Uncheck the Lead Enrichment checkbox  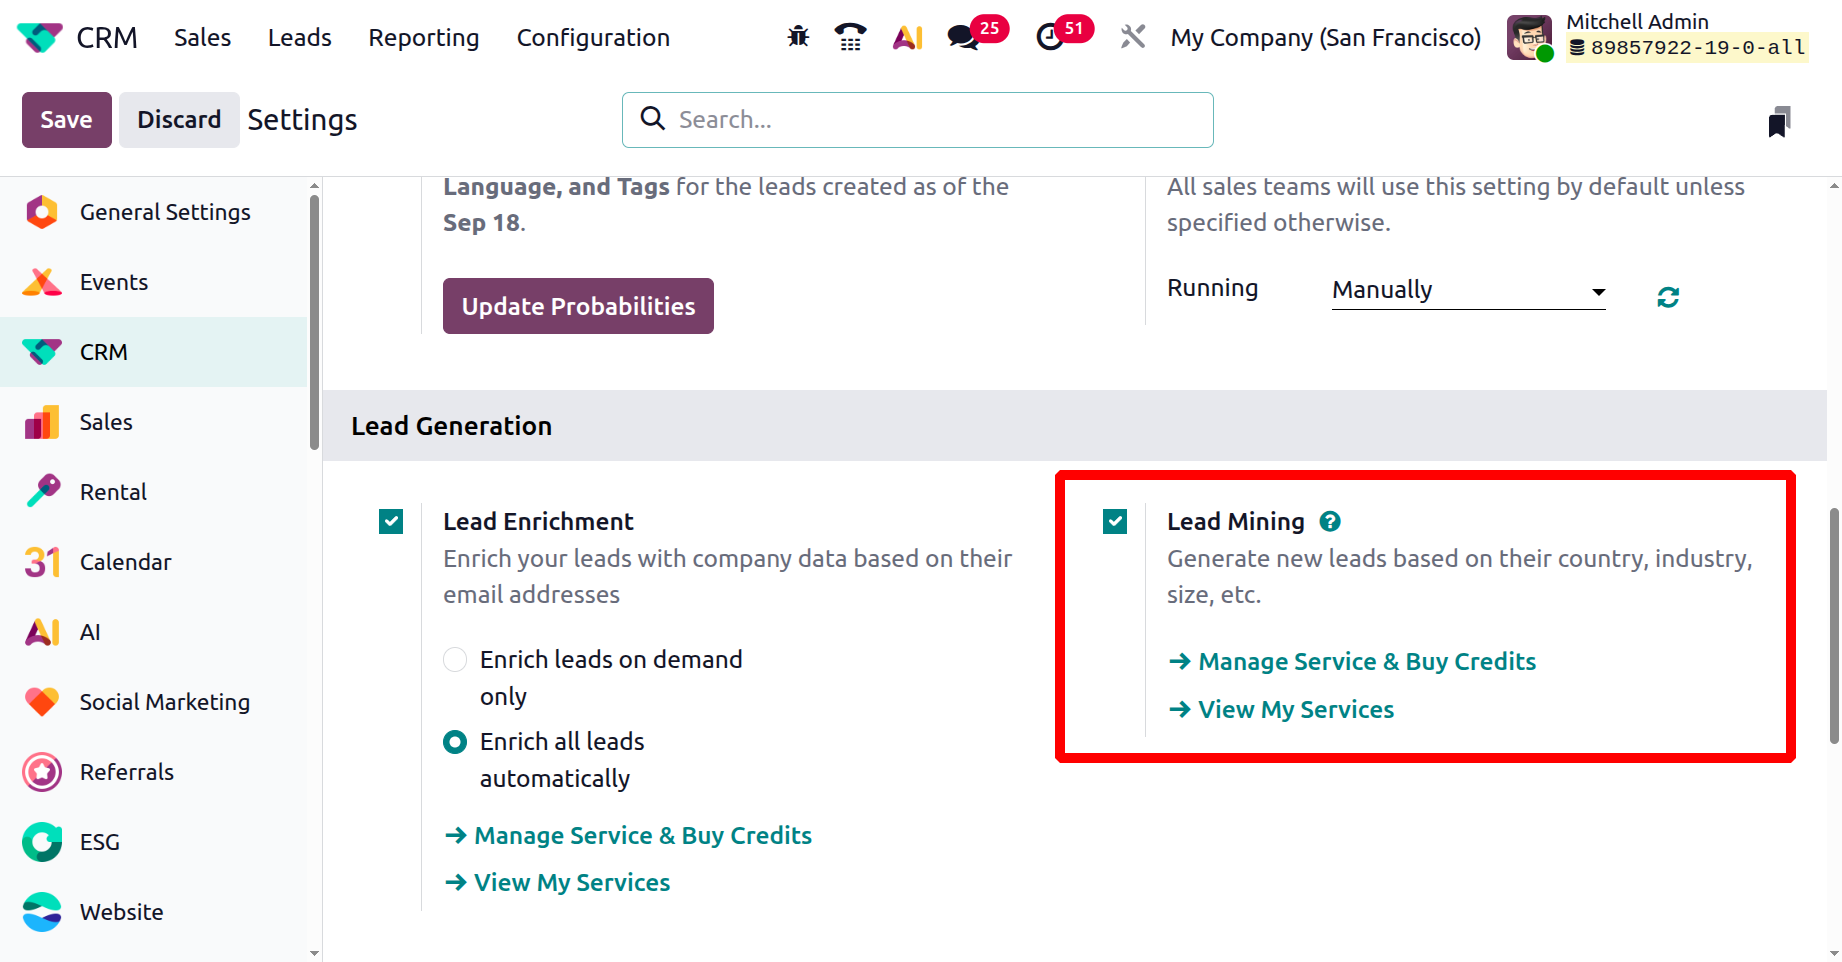(x=391, y=521)
